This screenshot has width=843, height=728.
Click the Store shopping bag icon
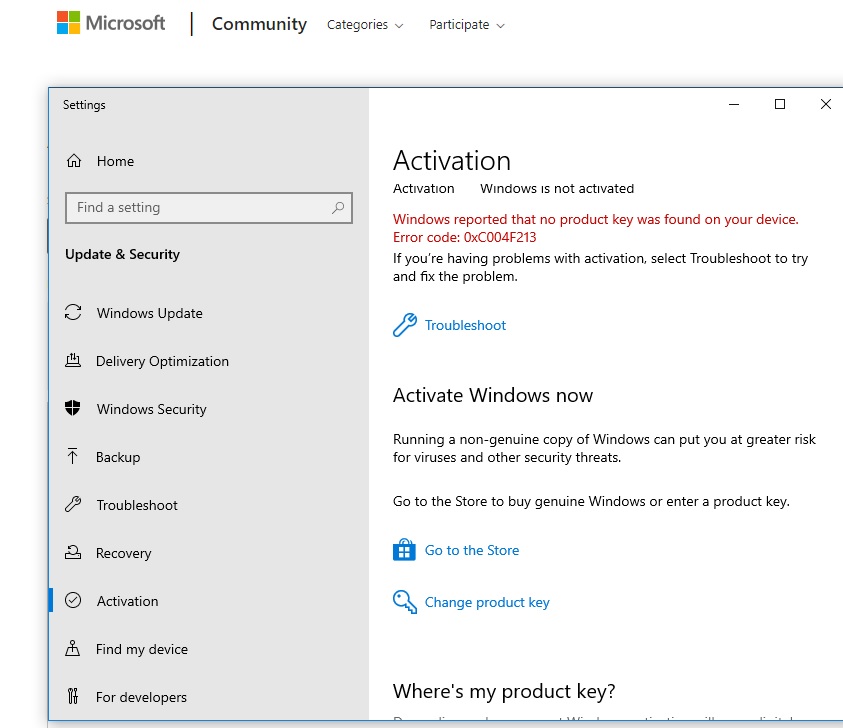[404, 549]
